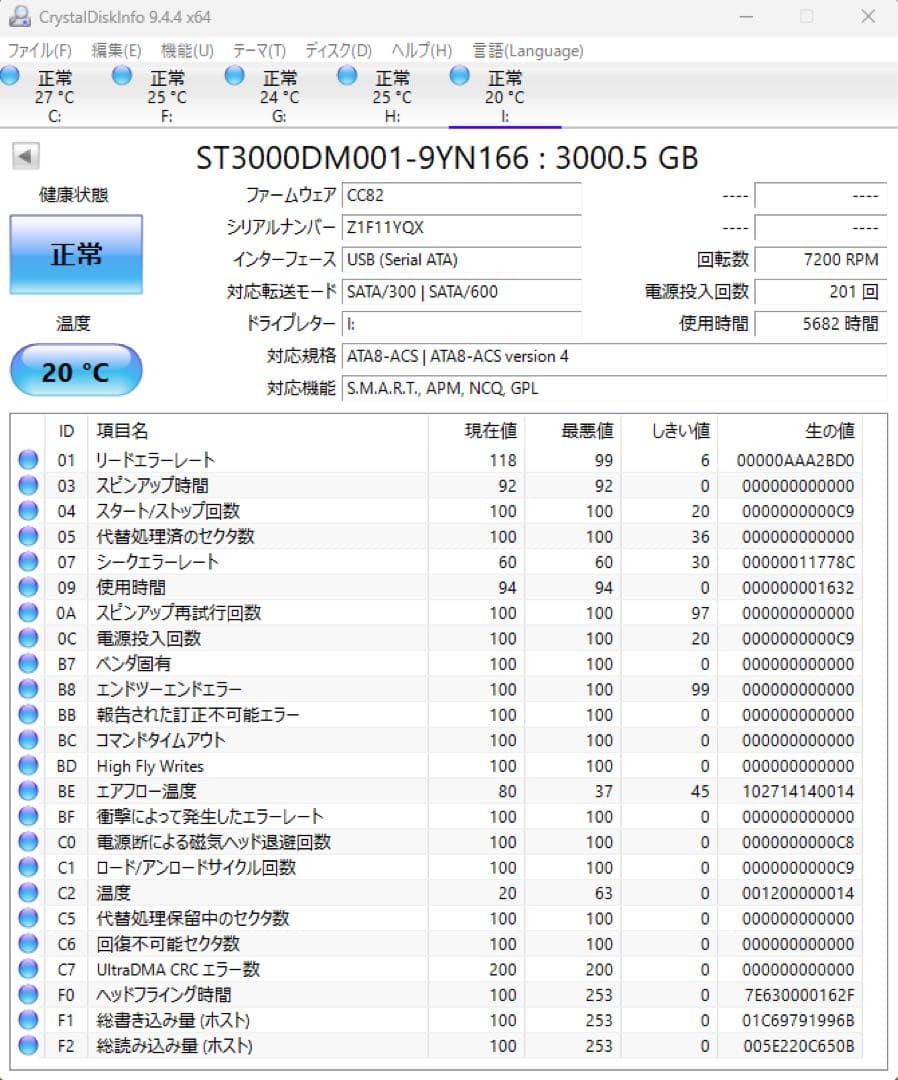Image resolution: width=898 pixels, height=1080 pixels.
Task: Click status orb for 07 シークエラーレート
Action: point(28,561)
